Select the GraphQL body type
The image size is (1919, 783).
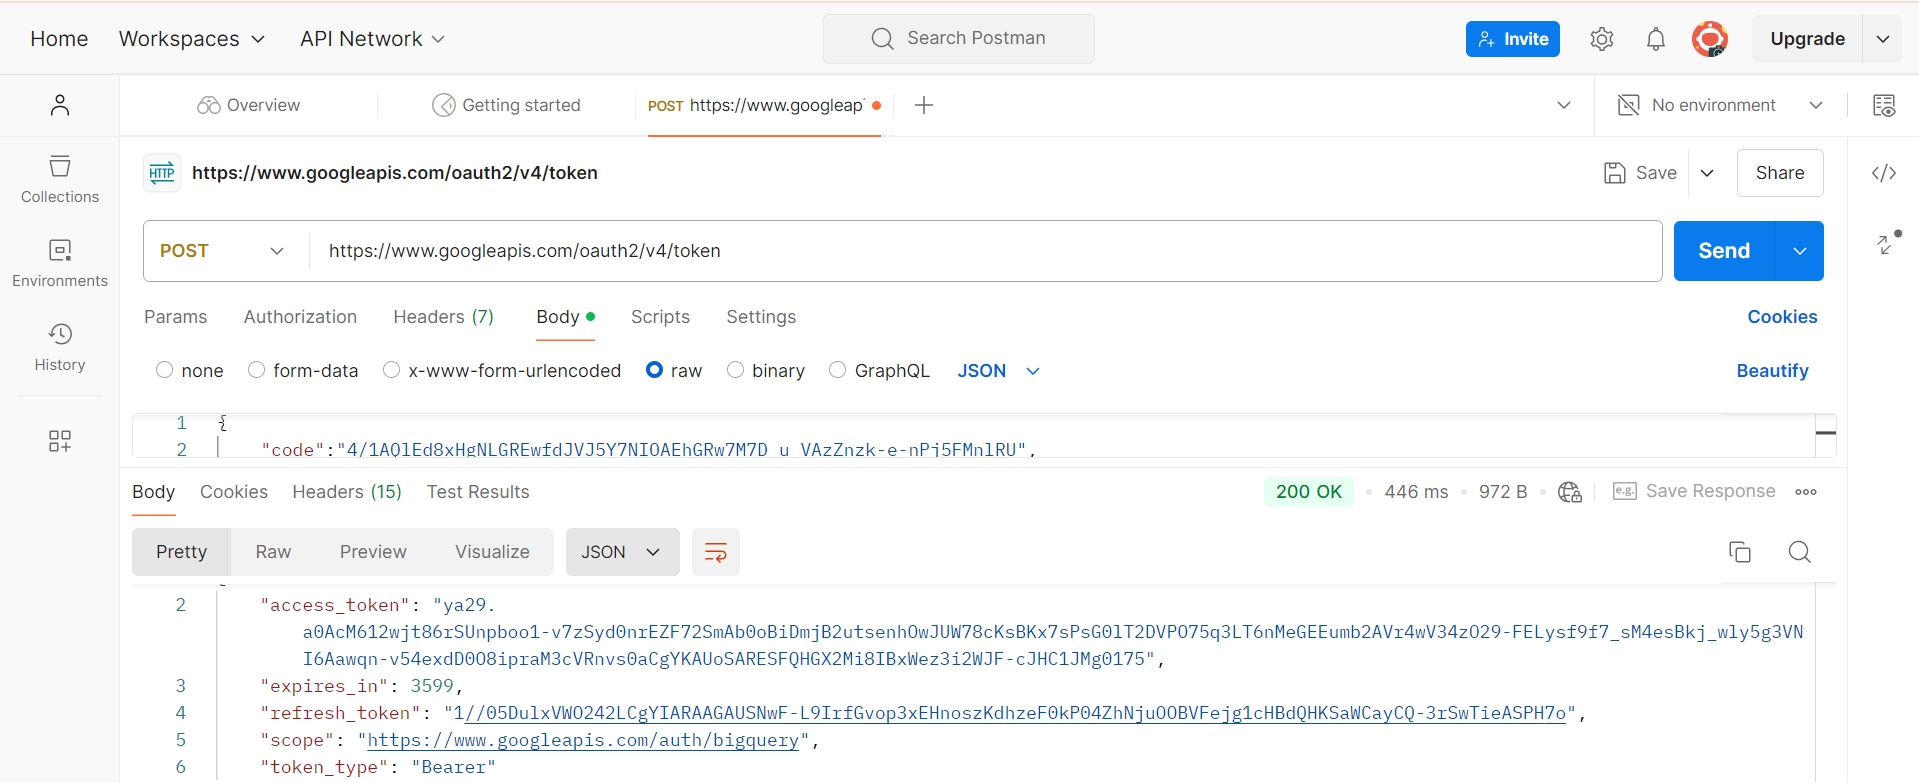point(838,370)
